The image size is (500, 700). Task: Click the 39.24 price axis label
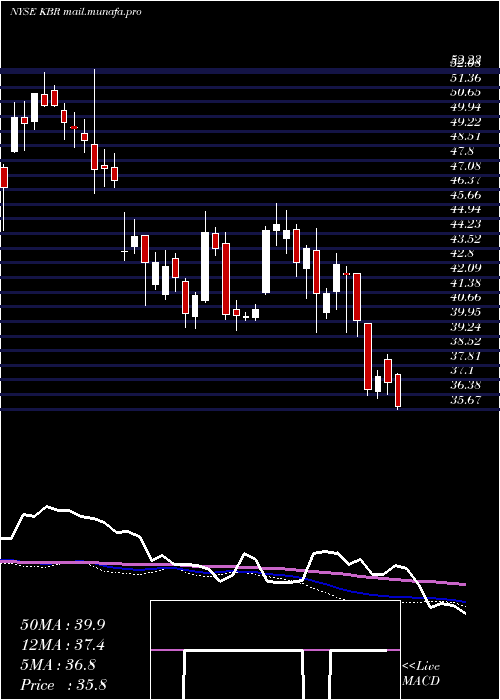coord(465,326)
